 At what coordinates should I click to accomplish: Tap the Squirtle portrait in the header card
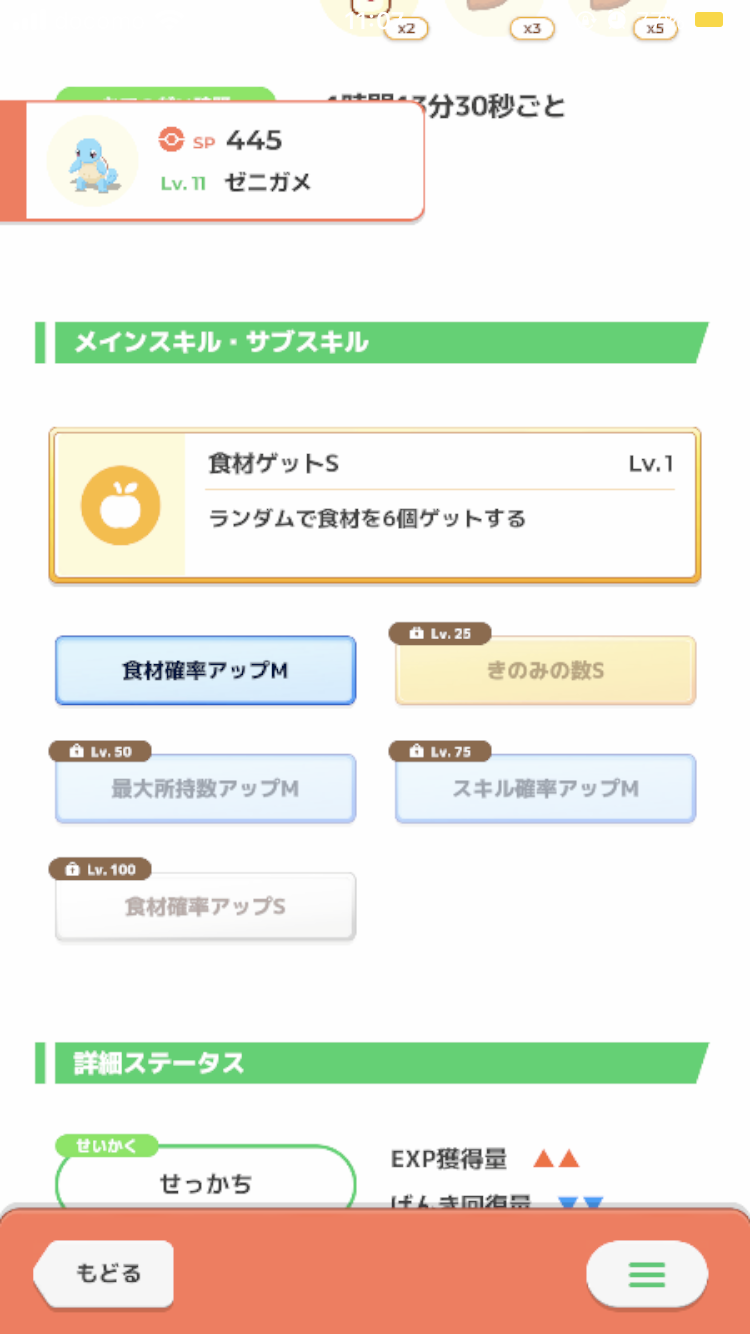pos(92,161)
